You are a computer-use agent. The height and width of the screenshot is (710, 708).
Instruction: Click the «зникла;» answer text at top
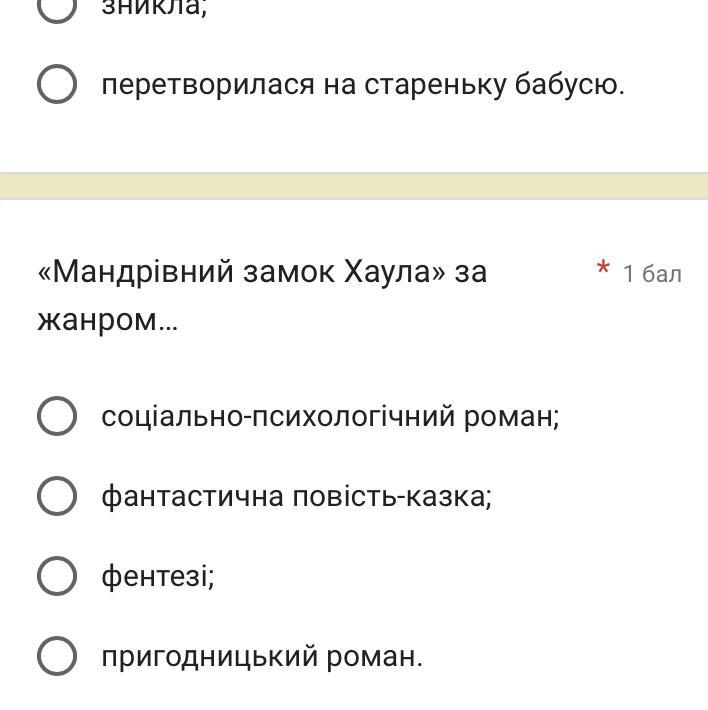click(x=153, y=9)
